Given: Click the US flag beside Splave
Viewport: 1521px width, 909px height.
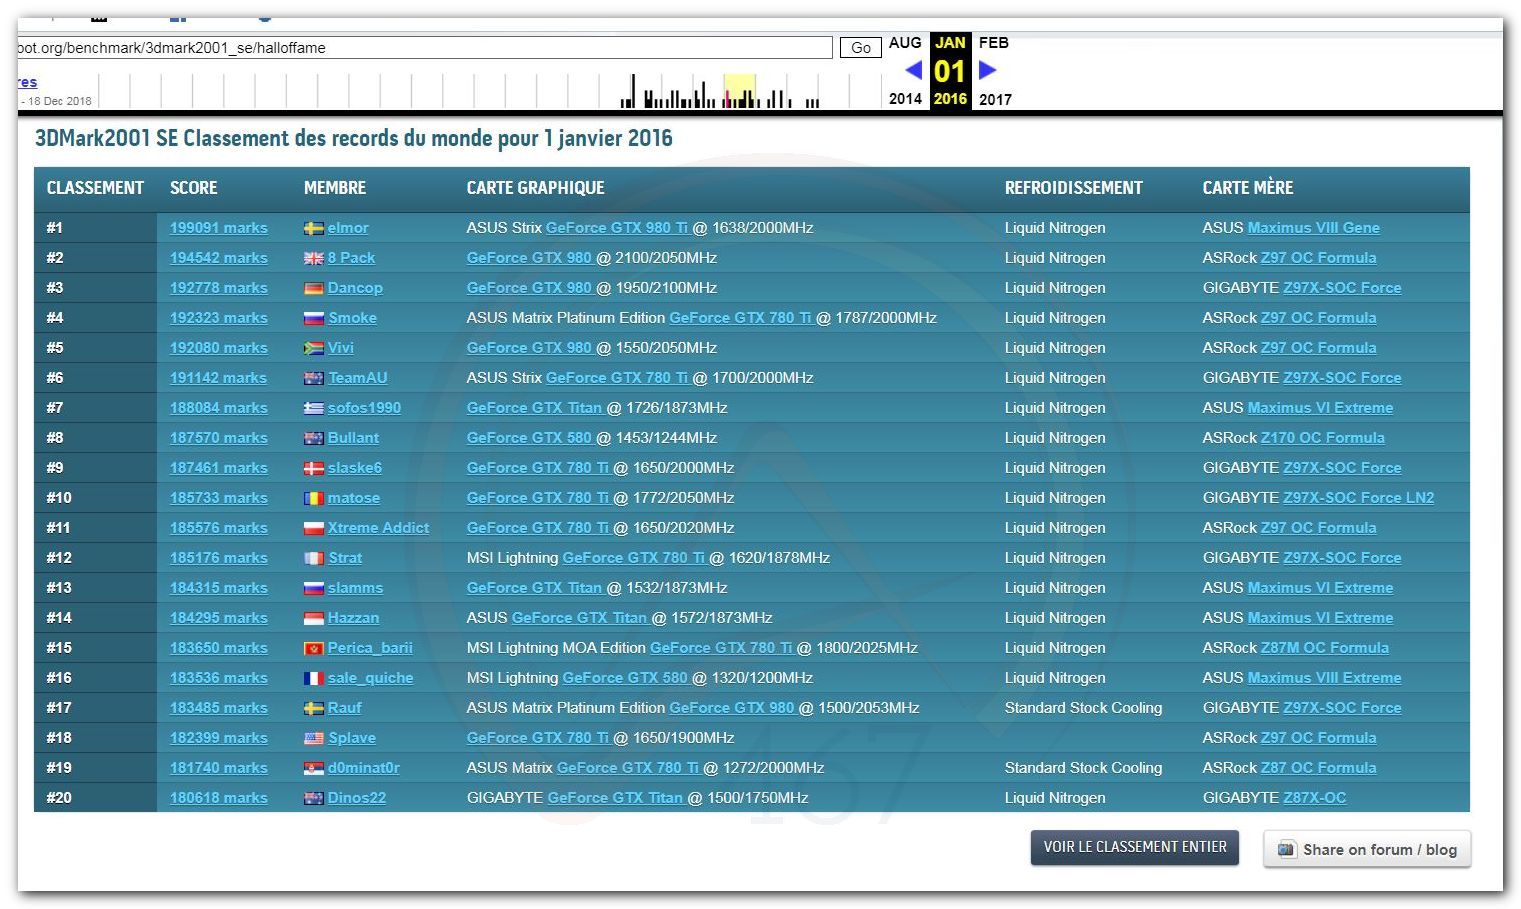Looking at the screenshot, I should tap(313, 738).
